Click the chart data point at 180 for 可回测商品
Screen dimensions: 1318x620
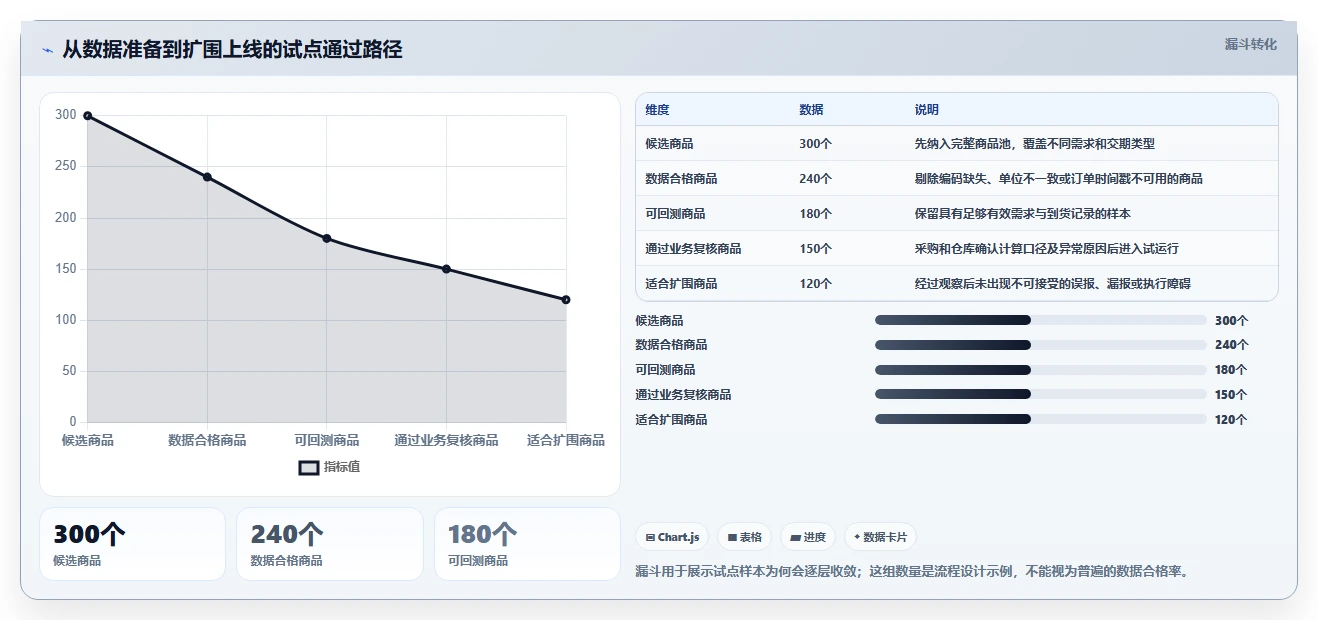327,238
